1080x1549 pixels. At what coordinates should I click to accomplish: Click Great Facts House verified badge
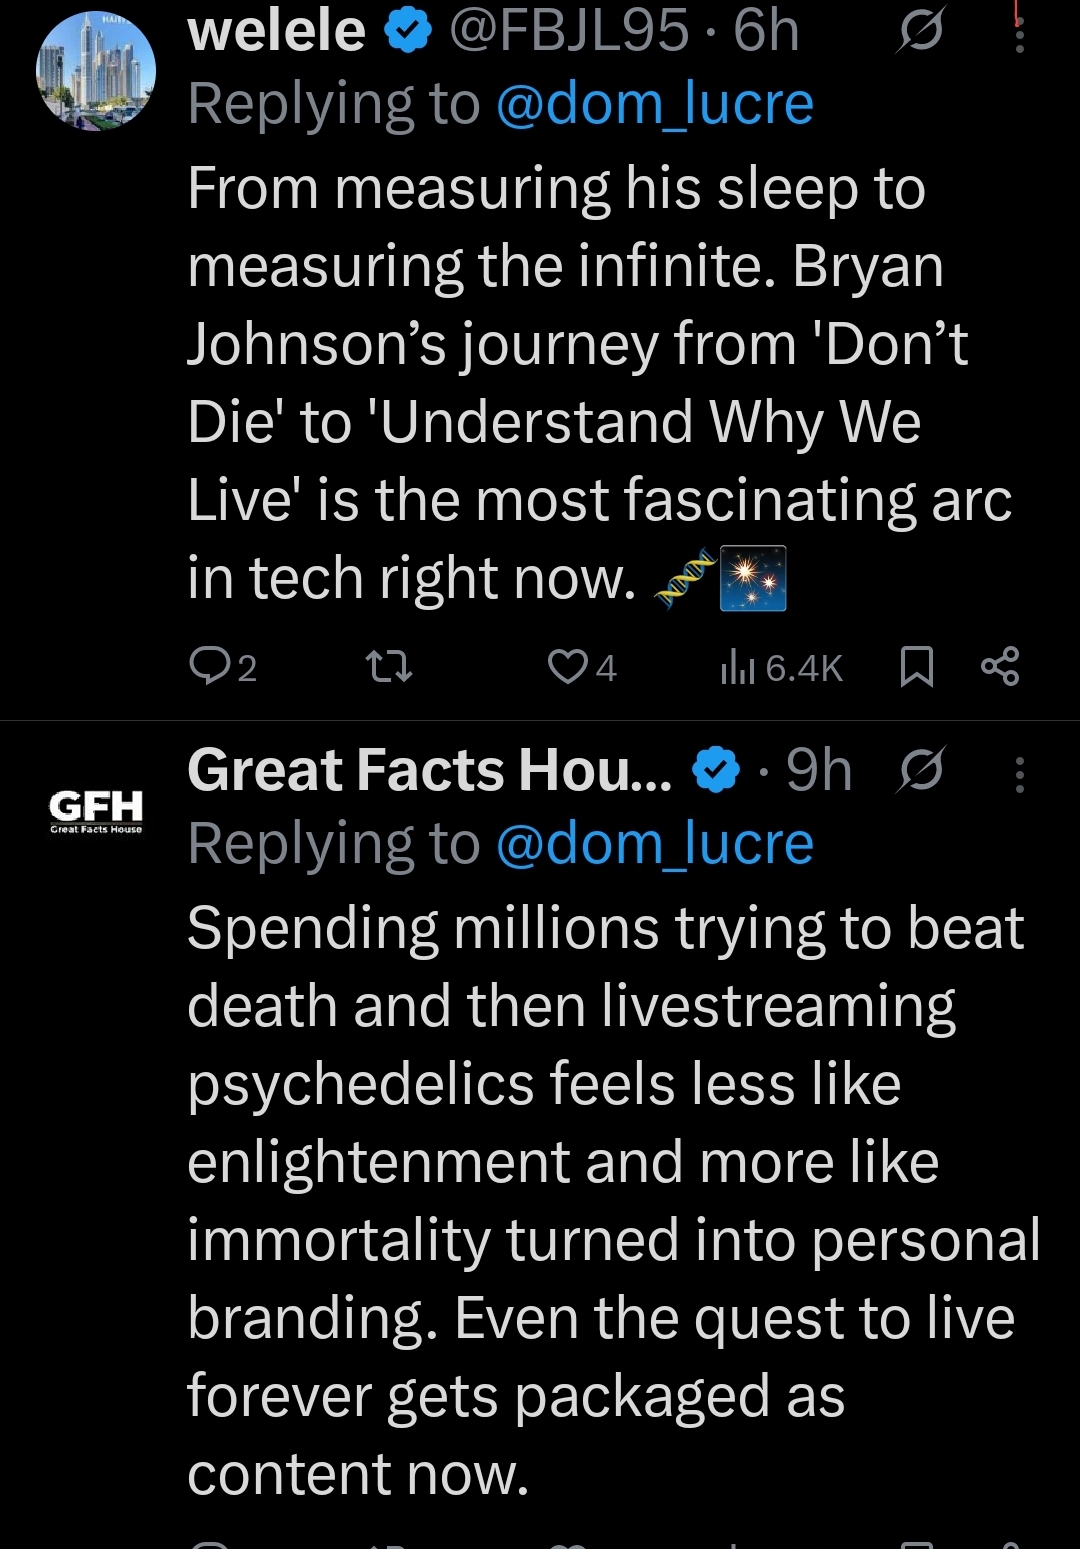(716, 771)
